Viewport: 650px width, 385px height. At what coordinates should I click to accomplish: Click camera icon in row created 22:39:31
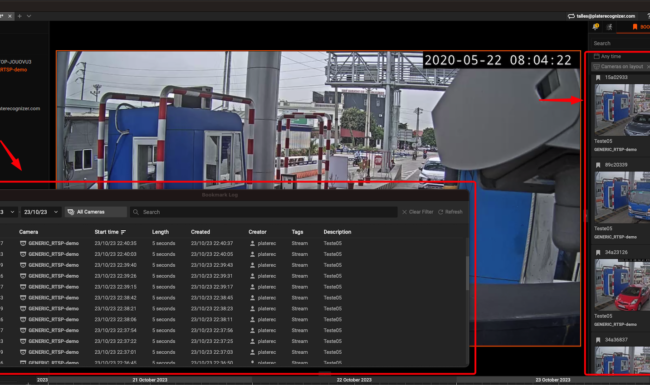(x=23, y=276)
